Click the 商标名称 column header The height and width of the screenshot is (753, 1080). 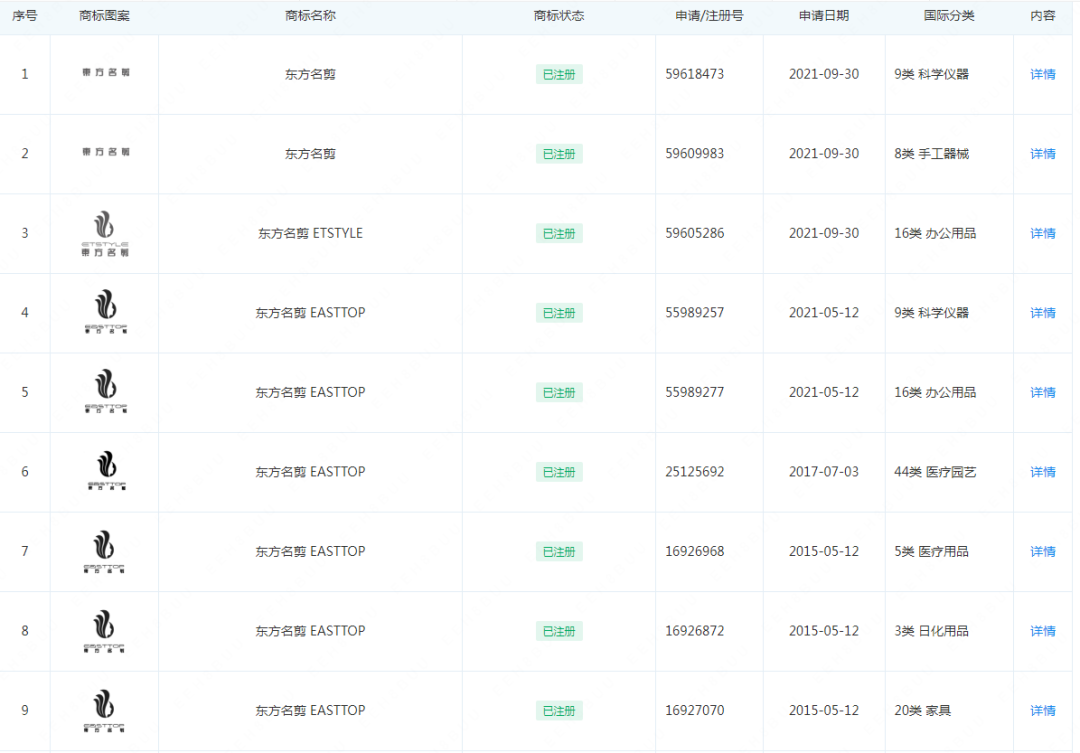(311, 16)
